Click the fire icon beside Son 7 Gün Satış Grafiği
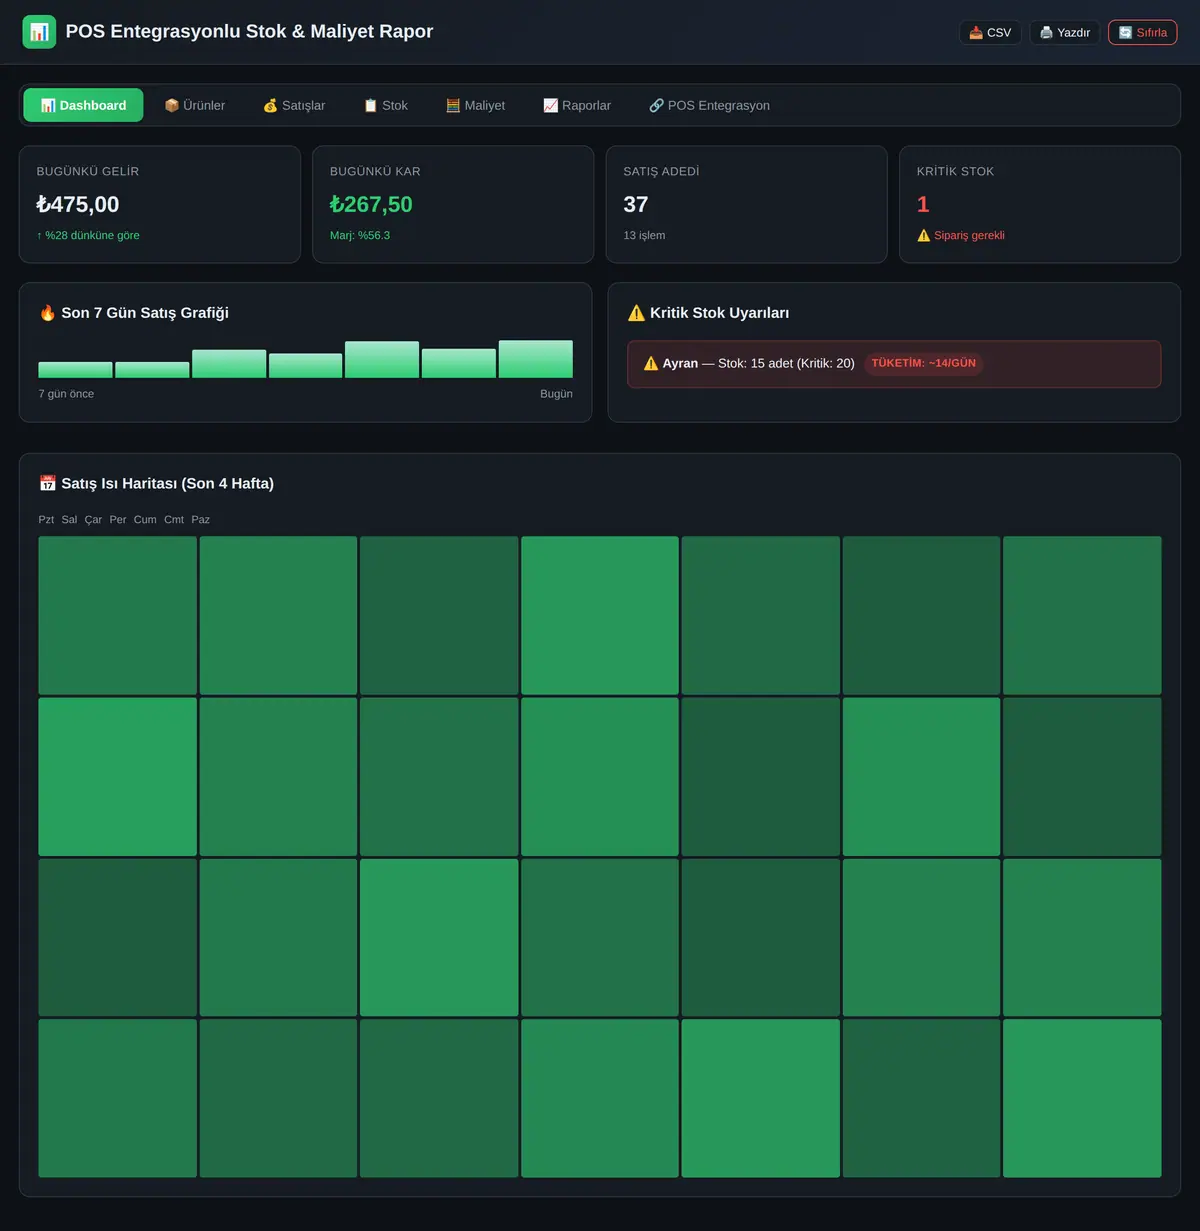Viewport: 1200px width, 1231px height. (48, 313)
